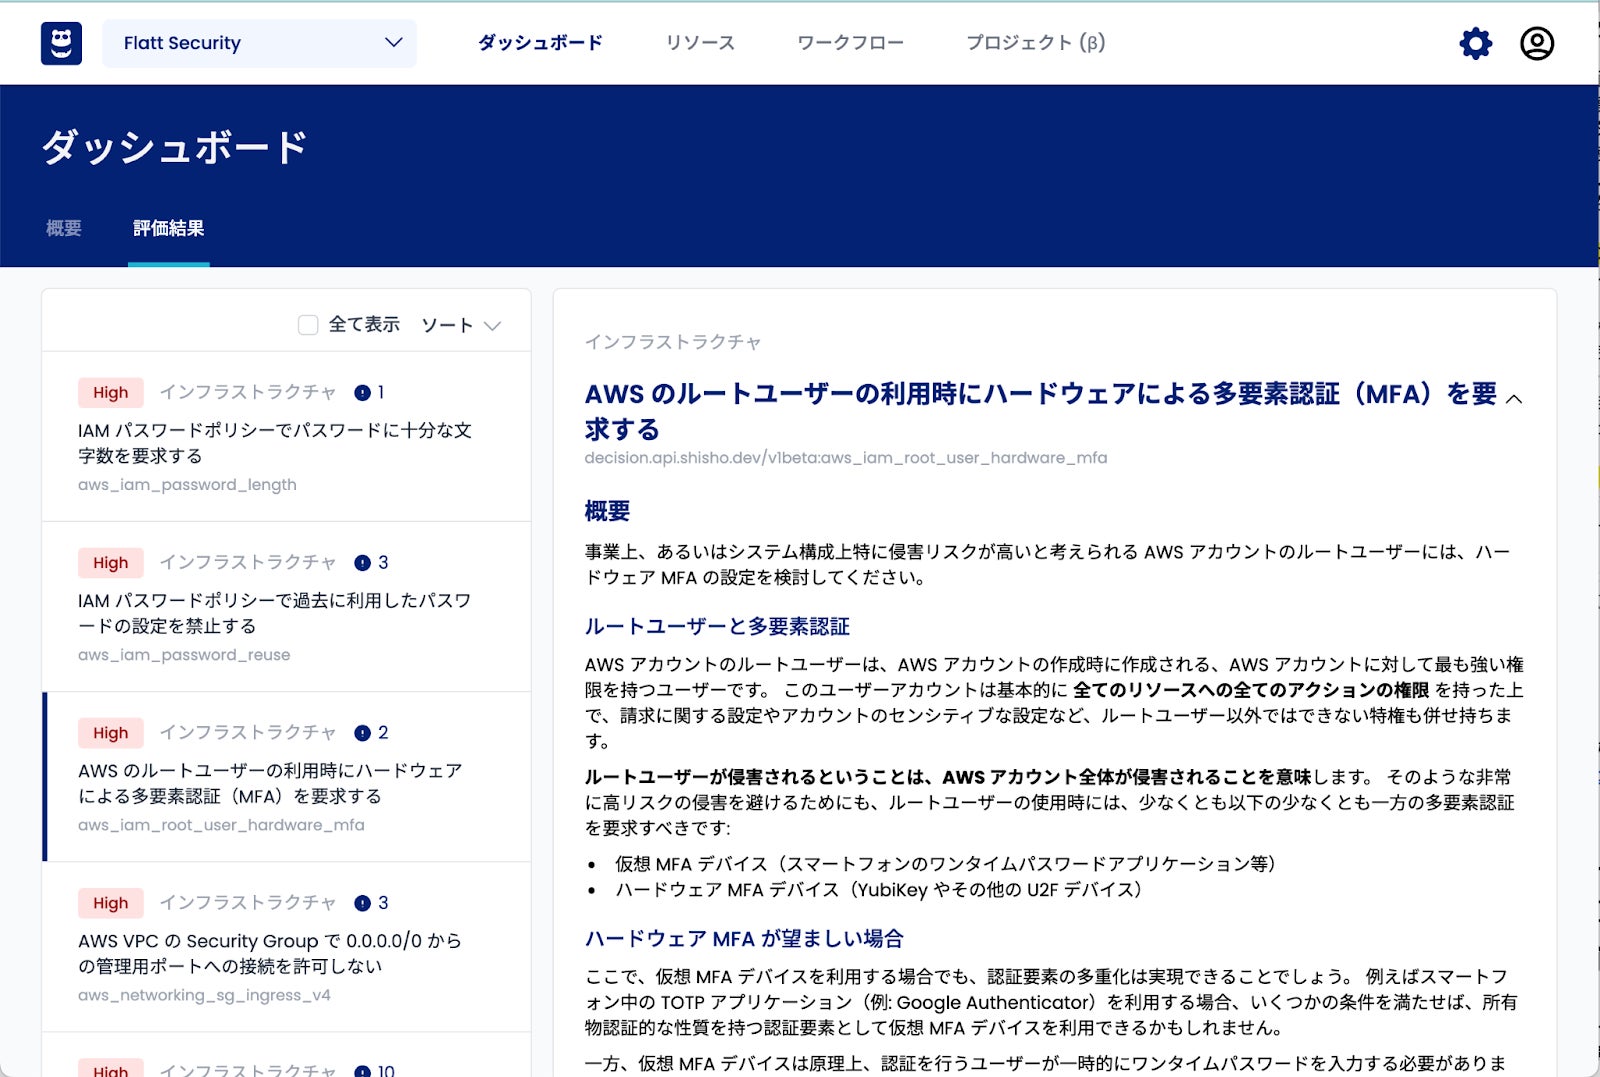Open the ソート sort dropdown
Image resolution: width=1600 pixels, height=1077 pixels.
(x=461, y=325)
